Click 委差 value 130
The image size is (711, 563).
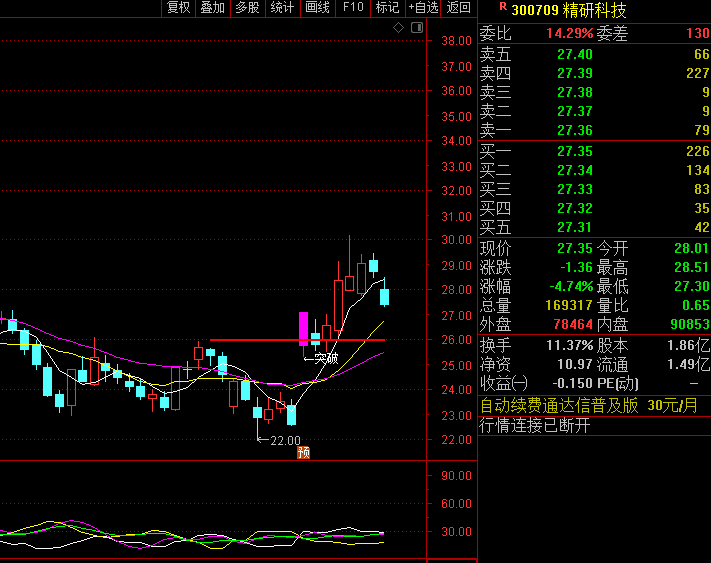(x=698, y=34)
